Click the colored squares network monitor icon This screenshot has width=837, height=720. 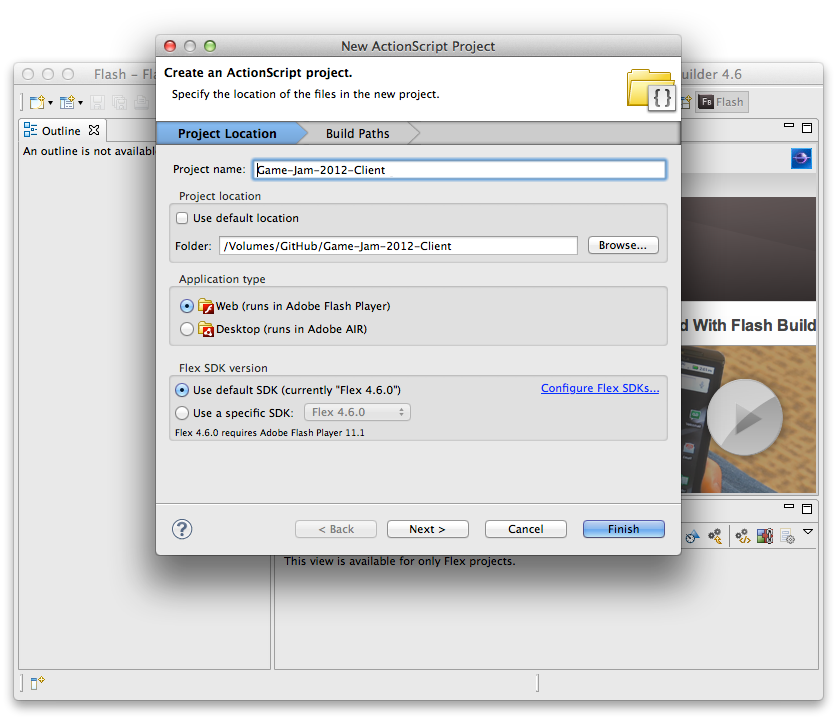765,536
